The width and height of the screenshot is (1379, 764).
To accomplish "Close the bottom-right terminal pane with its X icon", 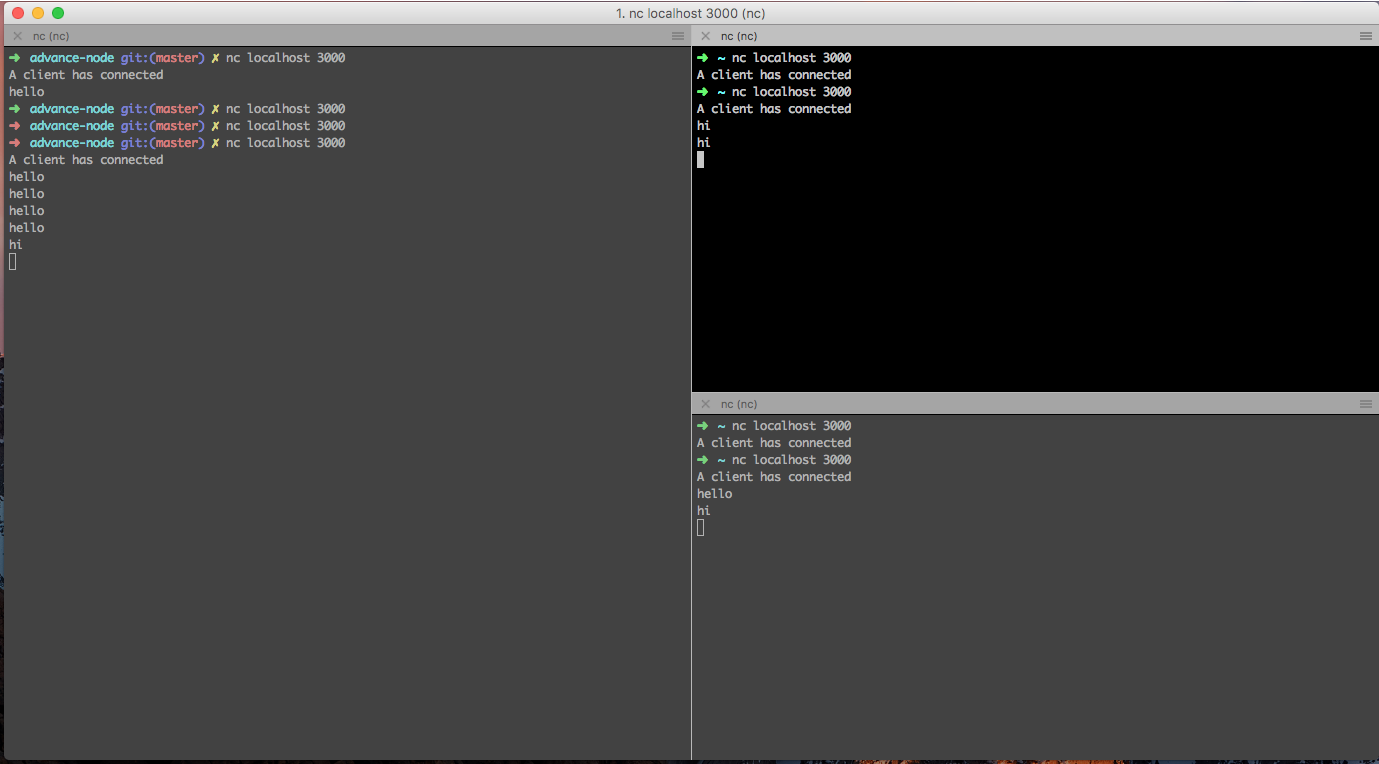I will (705, 404).
